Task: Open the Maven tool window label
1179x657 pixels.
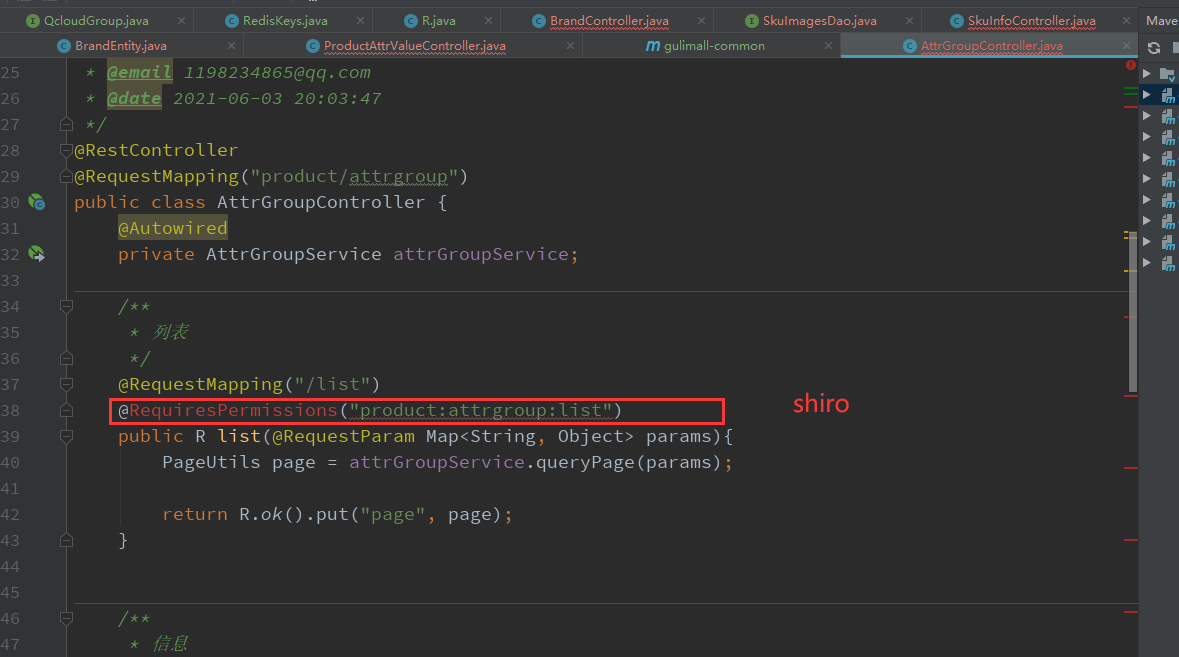Action: [1162, 21]
